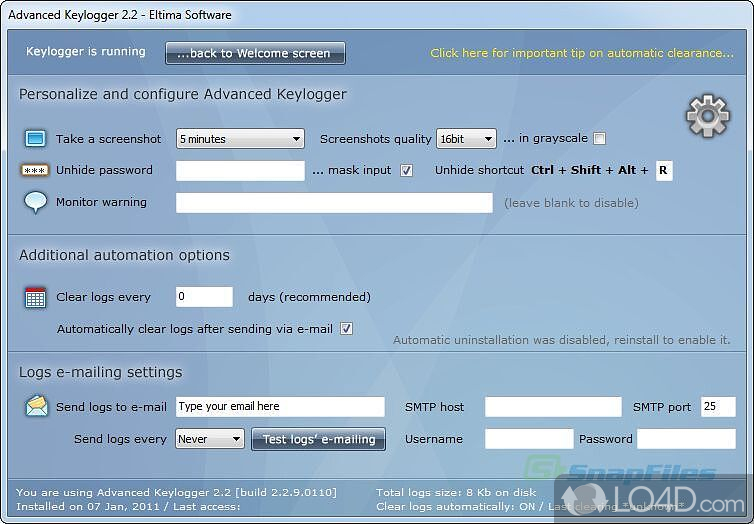Click the SMTP port field showing 25
Viewport: 754px width, 524px height.
(x=718, y=407)
